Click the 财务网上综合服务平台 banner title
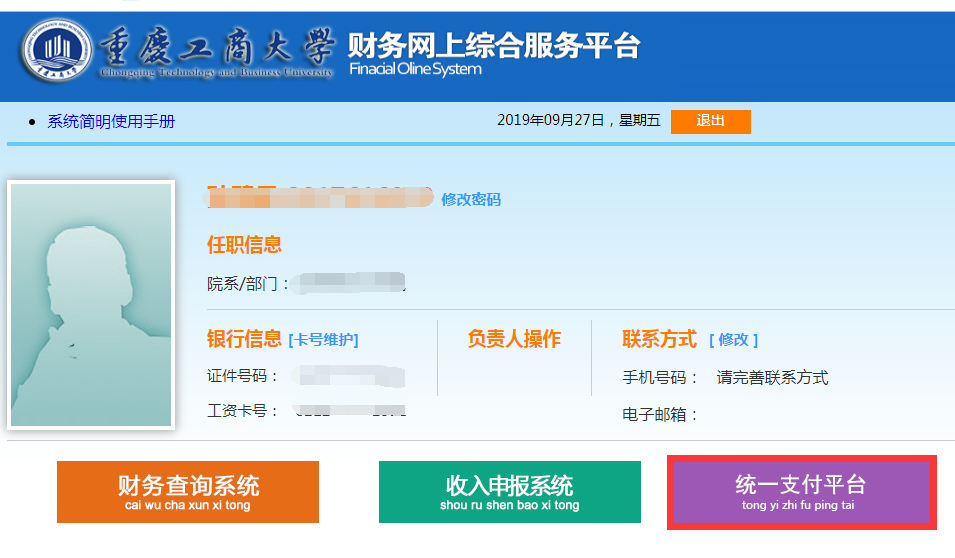The height and width of the screenshot is (558, 955). (493, 45)
